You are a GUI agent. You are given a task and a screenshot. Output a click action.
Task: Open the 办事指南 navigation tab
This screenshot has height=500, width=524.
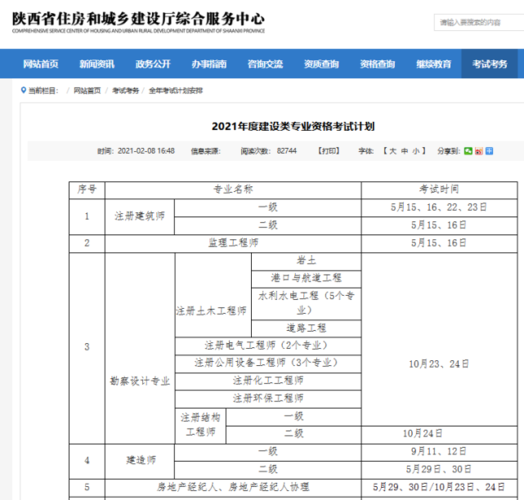[209, 64]
